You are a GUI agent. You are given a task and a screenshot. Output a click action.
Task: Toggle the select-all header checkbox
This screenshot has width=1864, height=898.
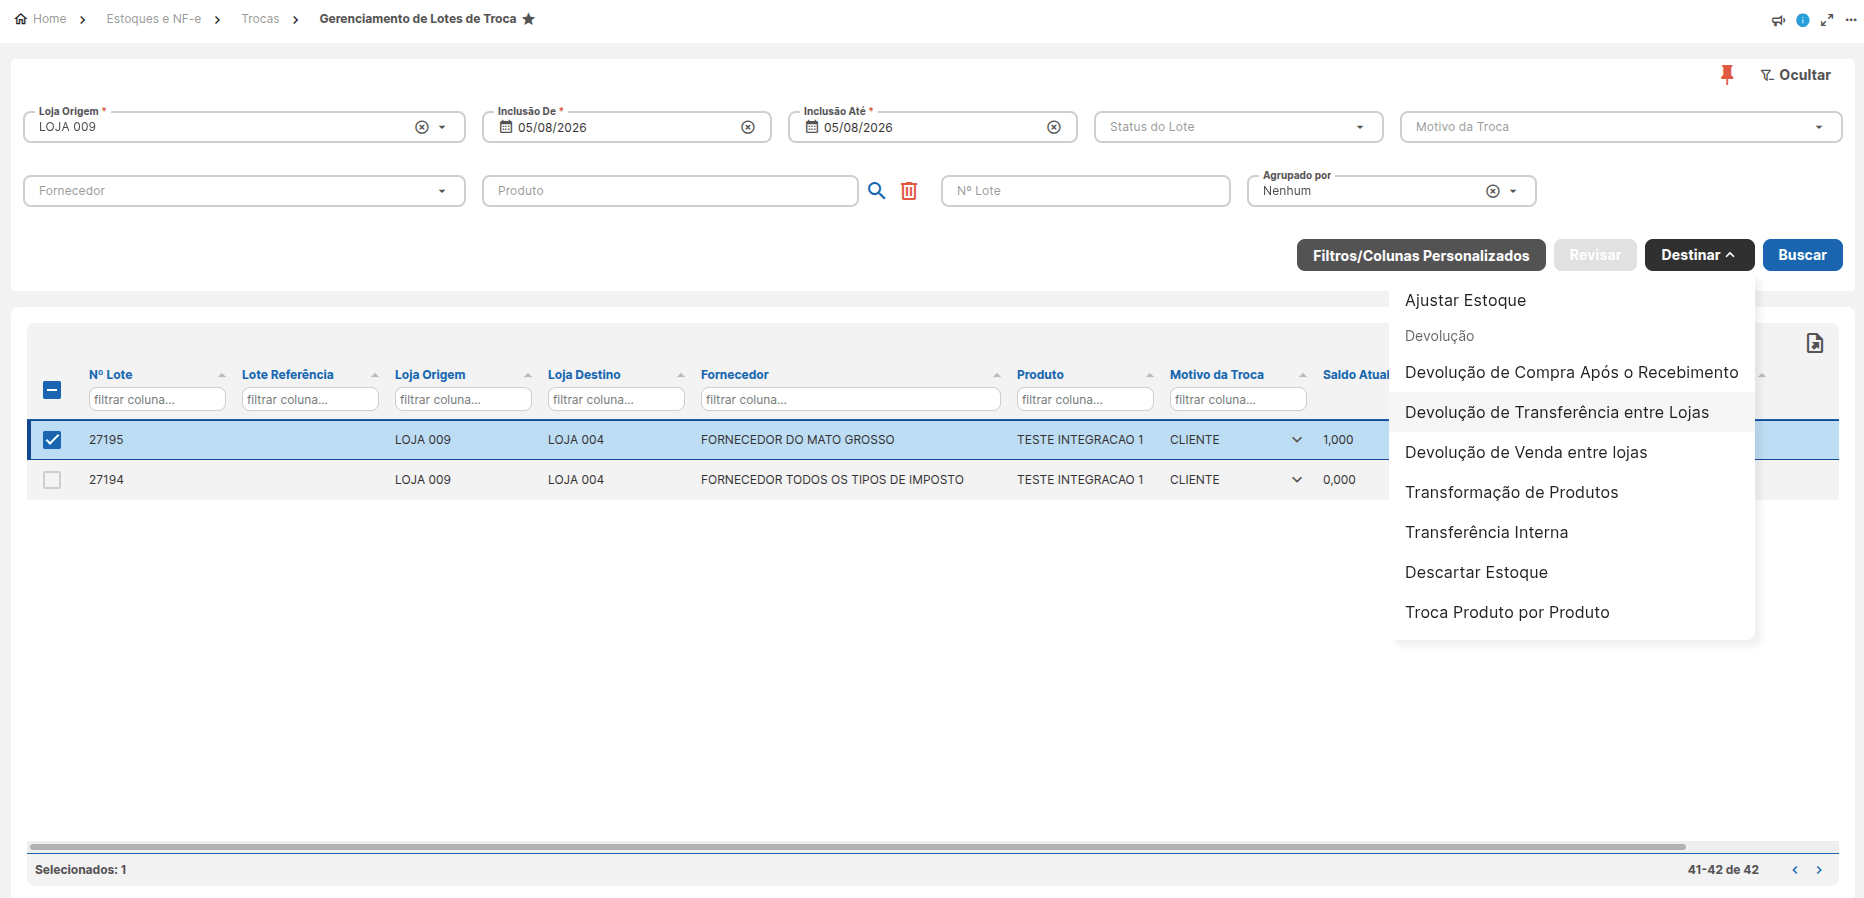pyautogui.click(x=52, y=390)
